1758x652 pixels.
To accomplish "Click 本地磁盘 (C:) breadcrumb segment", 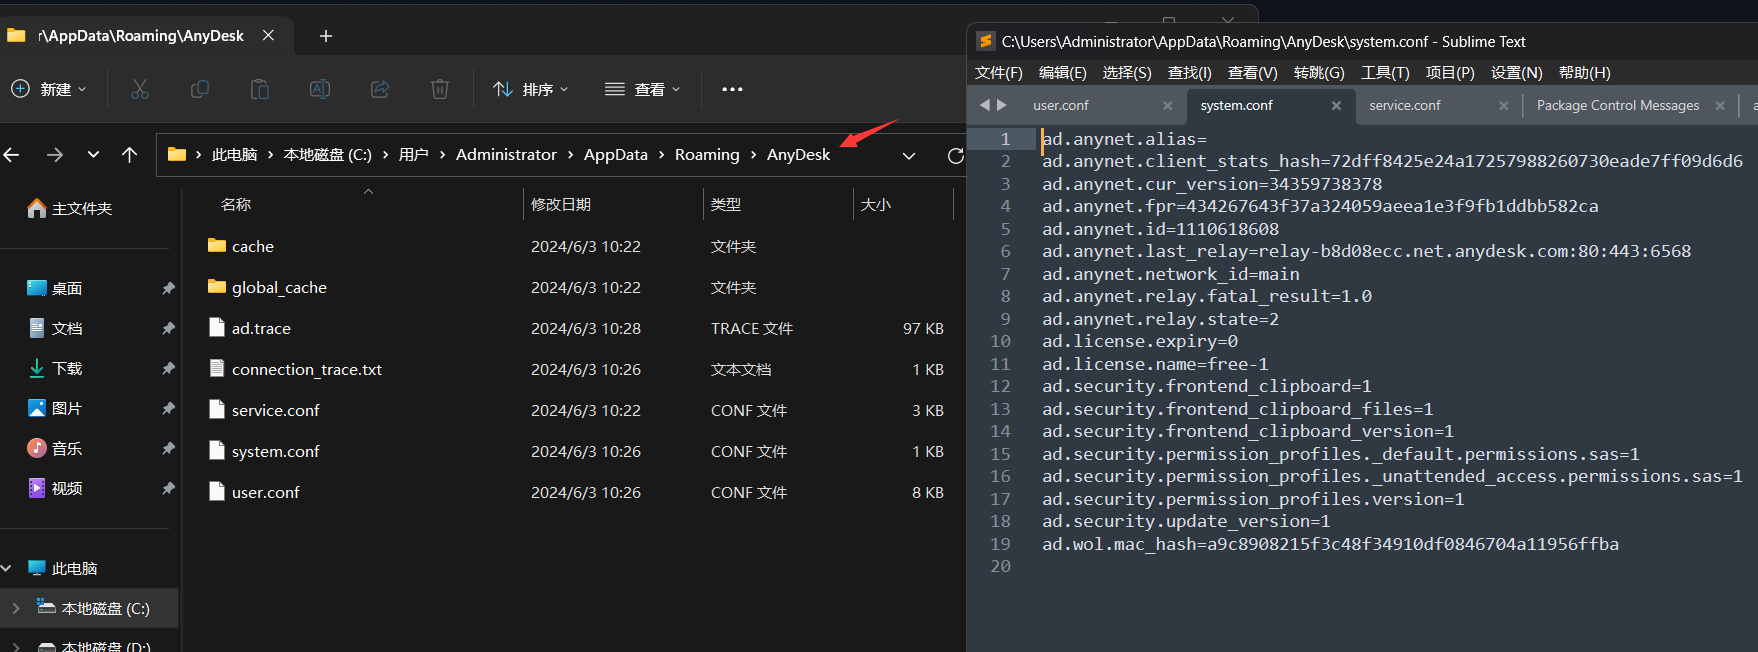I will (x=327, y=155).
